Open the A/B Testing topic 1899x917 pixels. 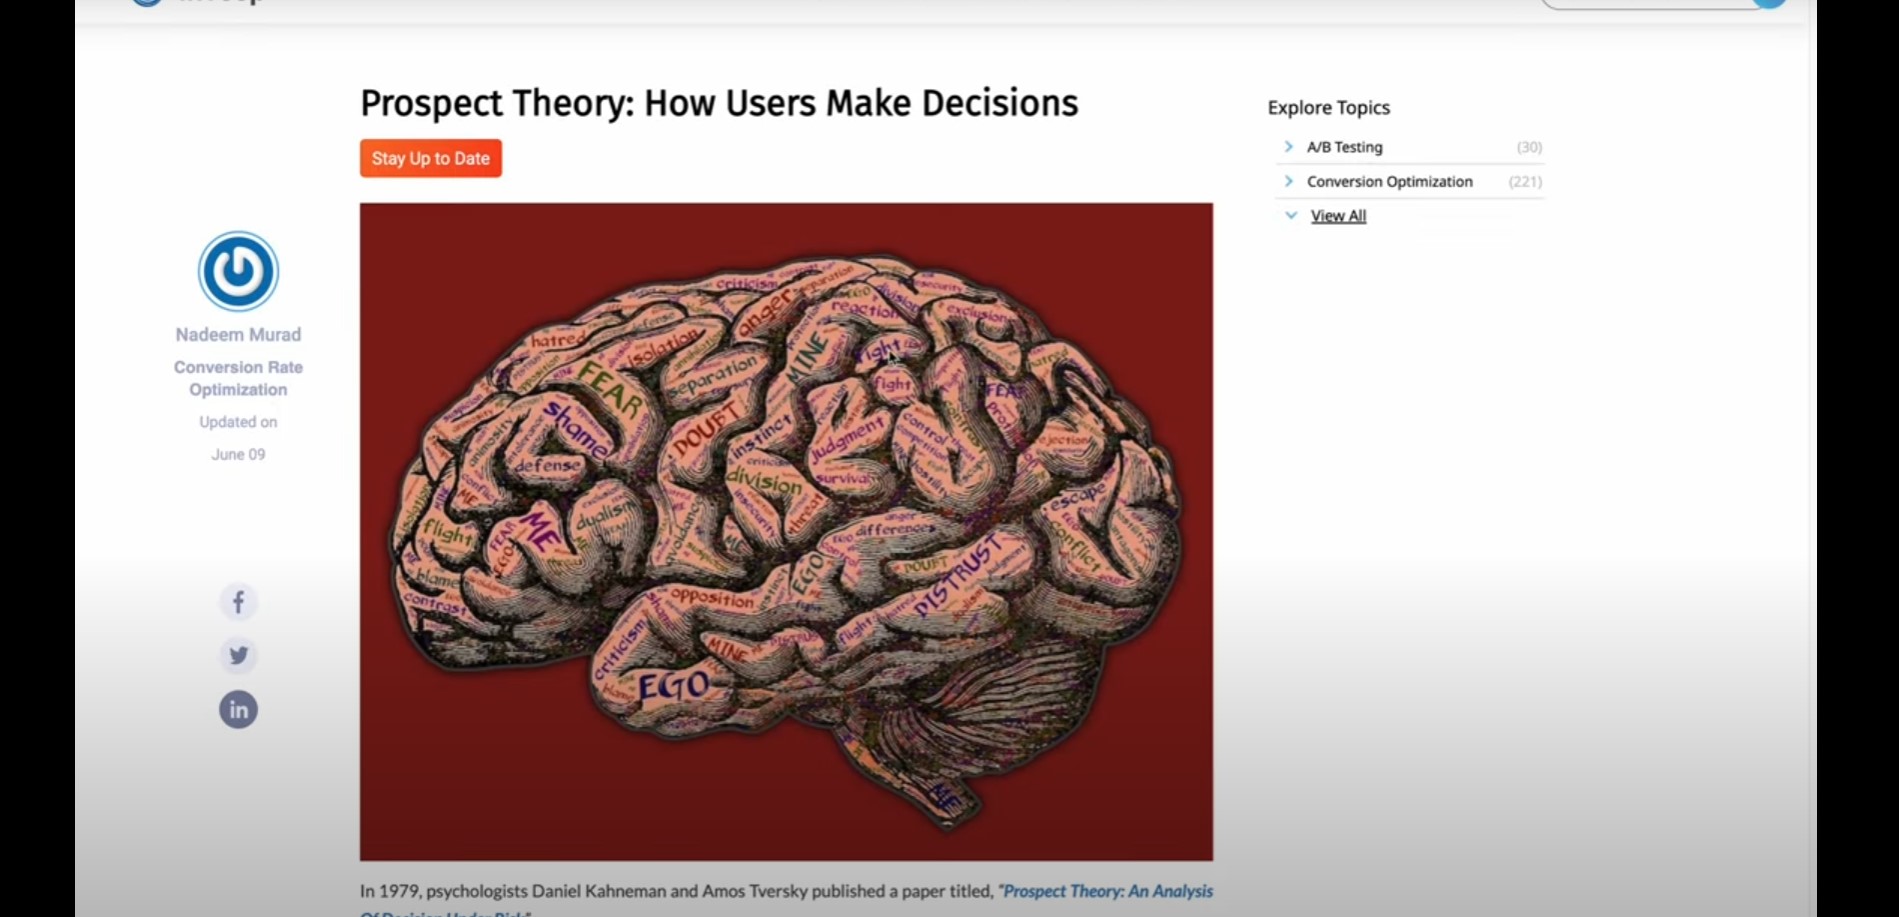(x=1344, y=147)
